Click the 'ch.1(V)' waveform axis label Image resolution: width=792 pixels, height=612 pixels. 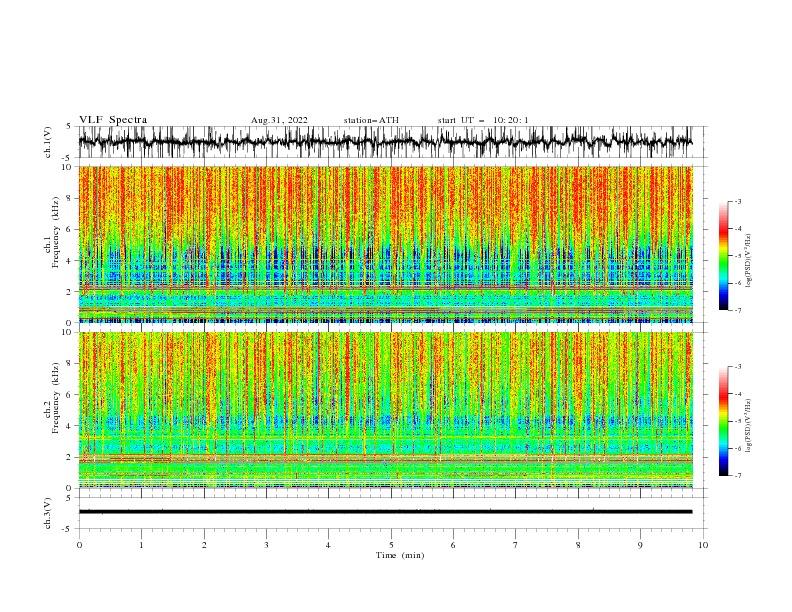48,142
